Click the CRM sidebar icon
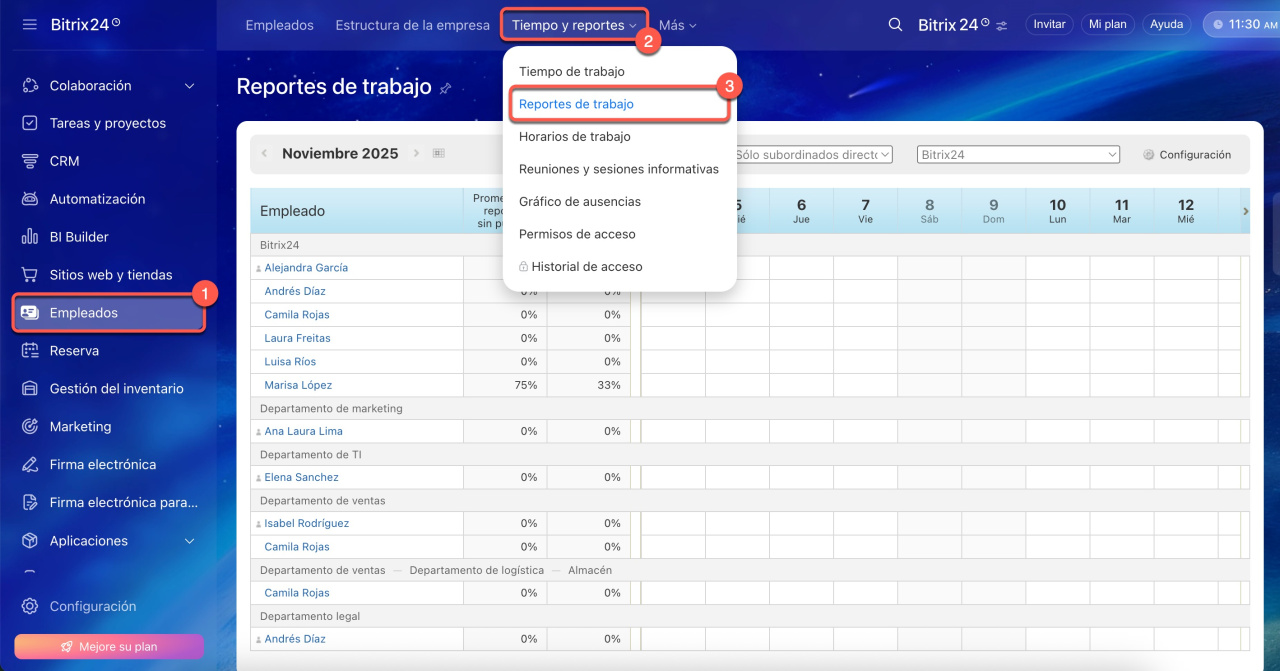Image resolution: width=1280 pixels, height=671 pixels. coord(30,161)
